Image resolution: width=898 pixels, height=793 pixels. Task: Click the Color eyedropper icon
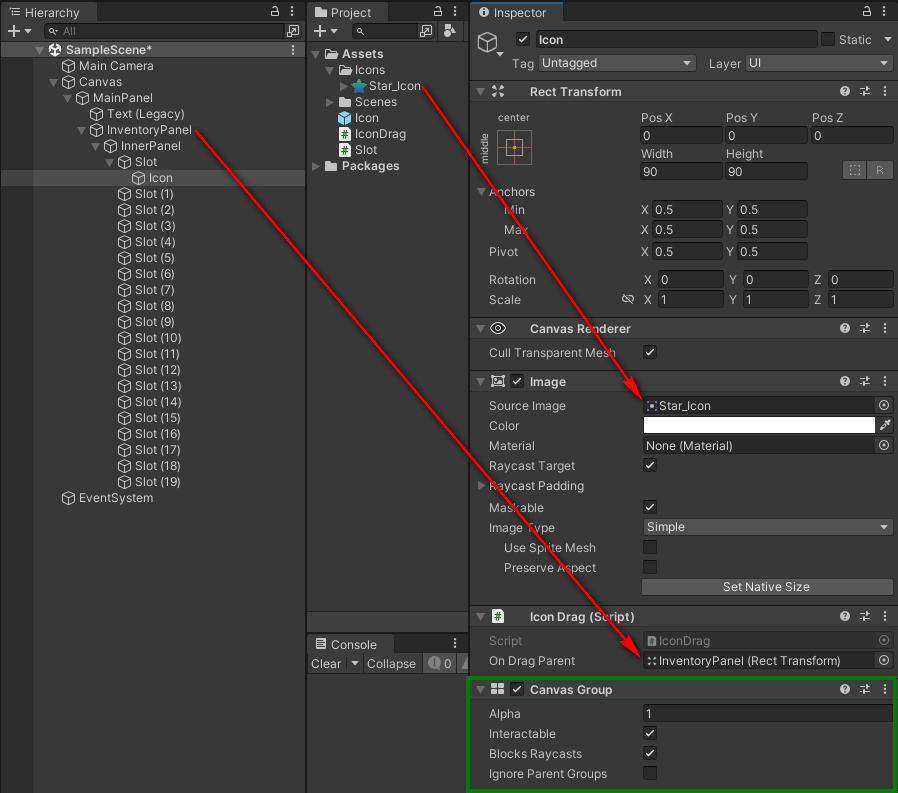[885, 425]
